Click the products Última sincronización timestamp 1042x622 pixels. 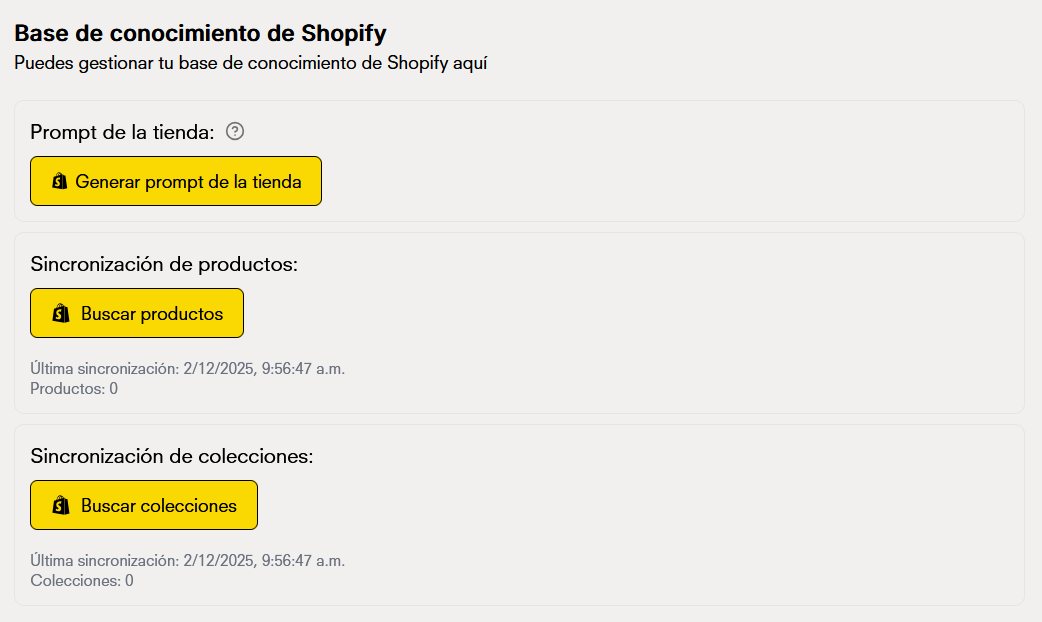[x=187, y=368]
